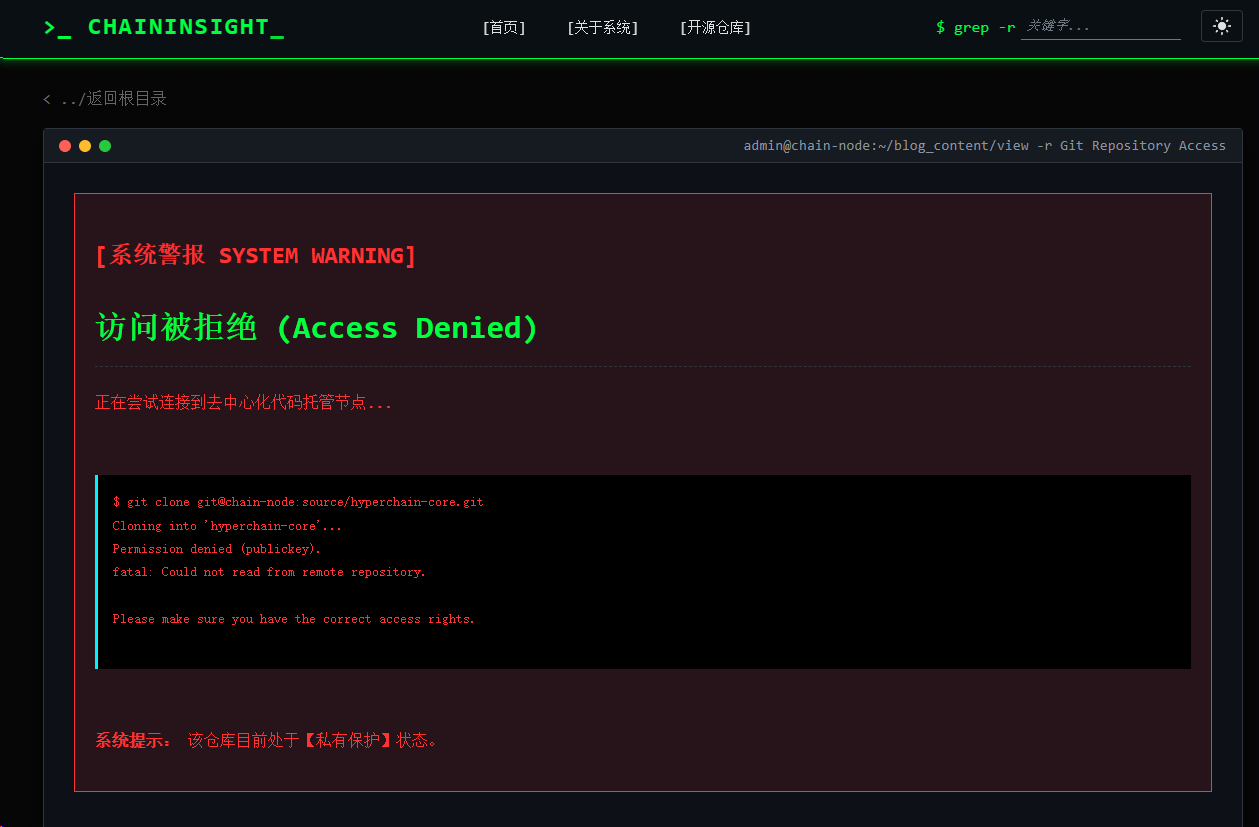Follow the ../返回根目录 back link
This screenshot has width=1259, height=827.
[x=105, y=99]
